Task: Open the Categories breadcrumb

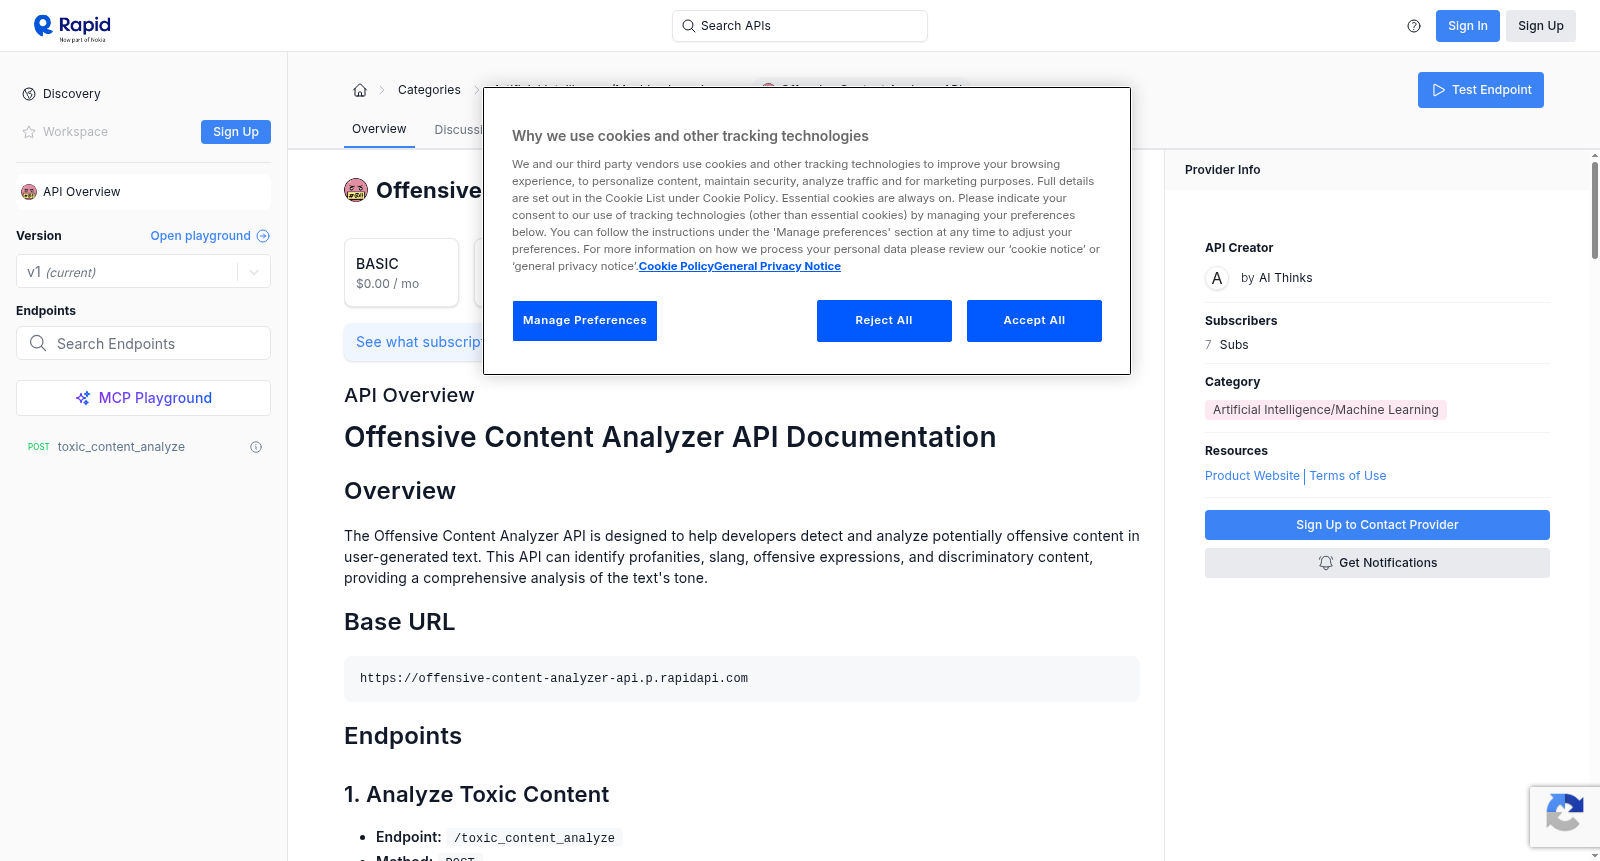Action: pyautogui.click(x=429, y=90)
